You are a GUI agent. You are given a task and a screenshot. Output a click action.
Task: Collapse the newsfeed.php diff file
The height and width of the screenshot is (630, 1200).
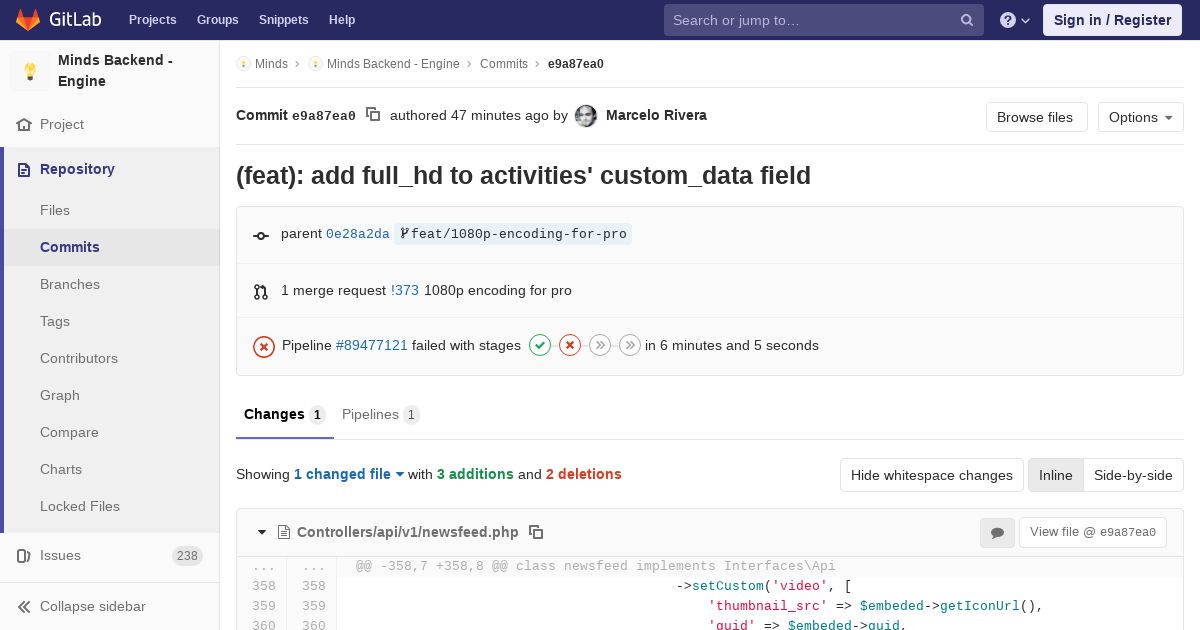(x=262, y=532)
